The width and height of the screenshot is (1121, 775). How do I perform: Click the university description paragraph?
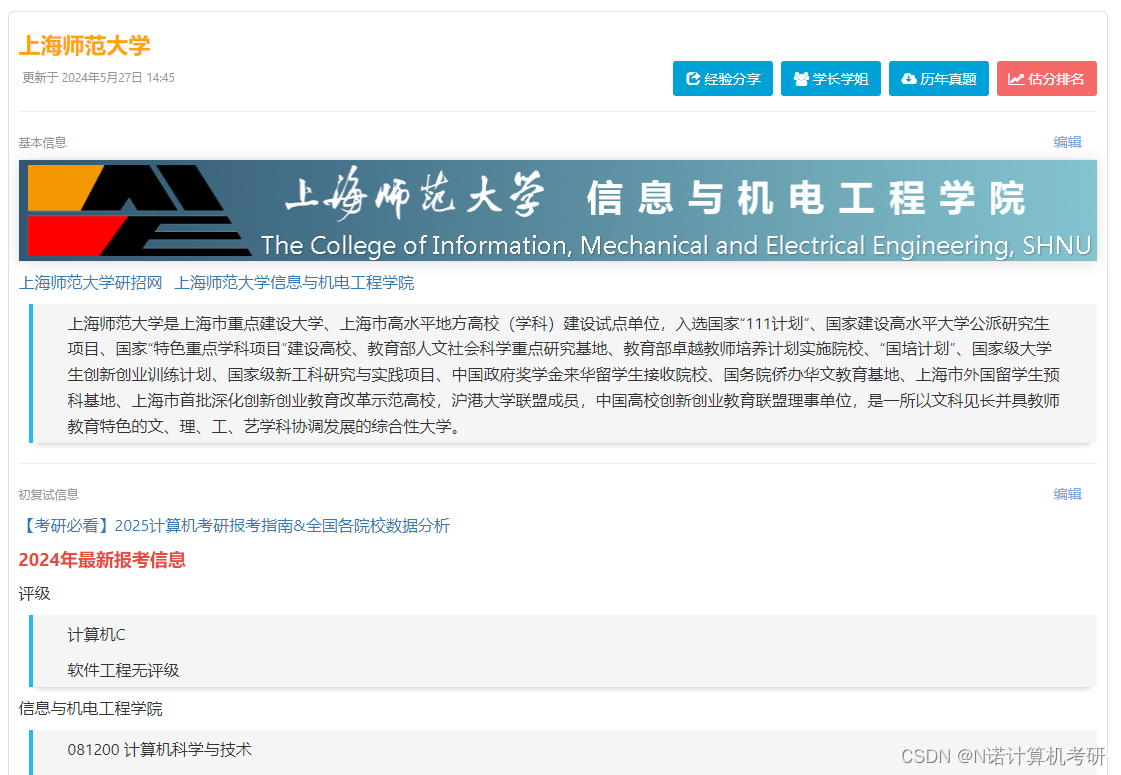[x=563, y=375]
